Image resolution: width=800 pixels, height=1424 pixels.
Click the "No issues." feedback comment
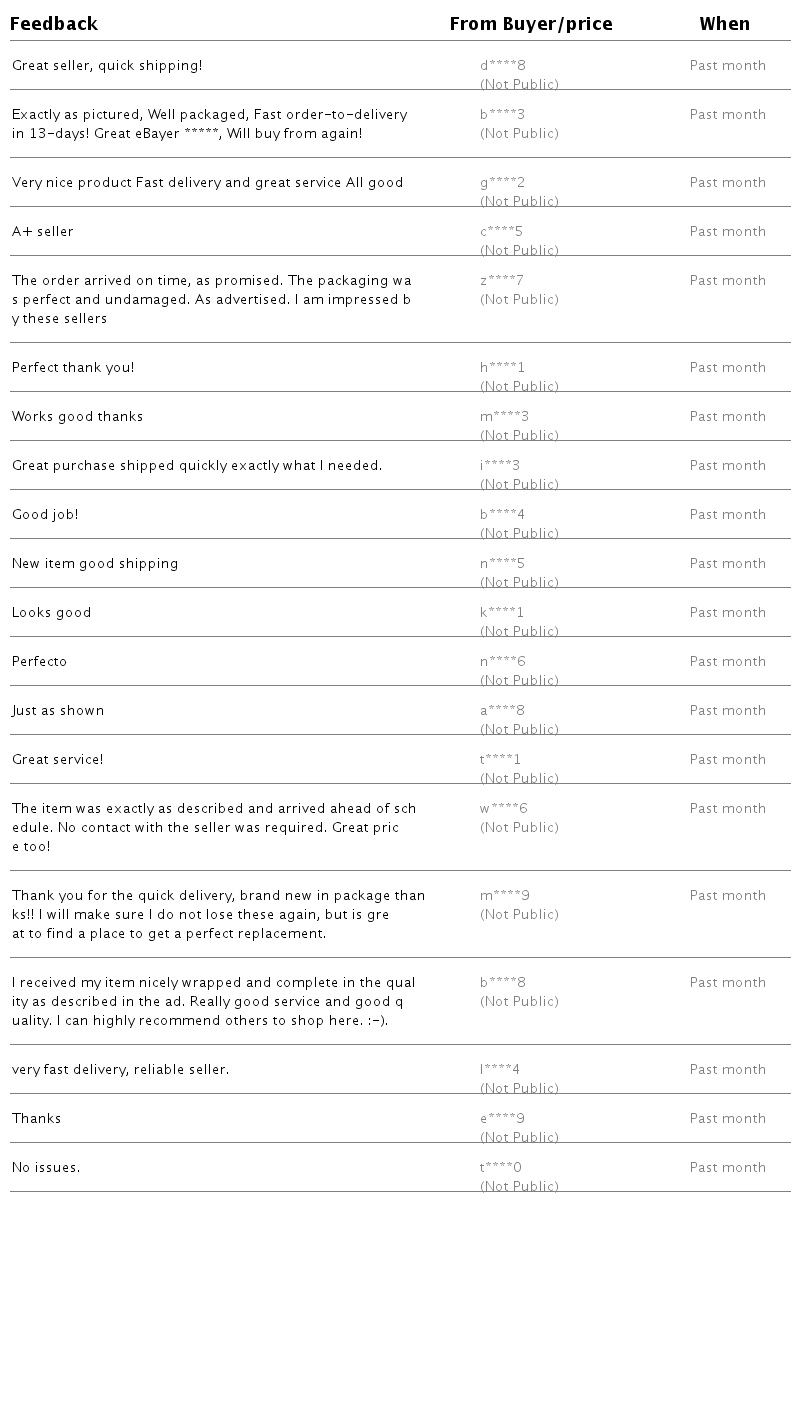[x=46, y=1168]
